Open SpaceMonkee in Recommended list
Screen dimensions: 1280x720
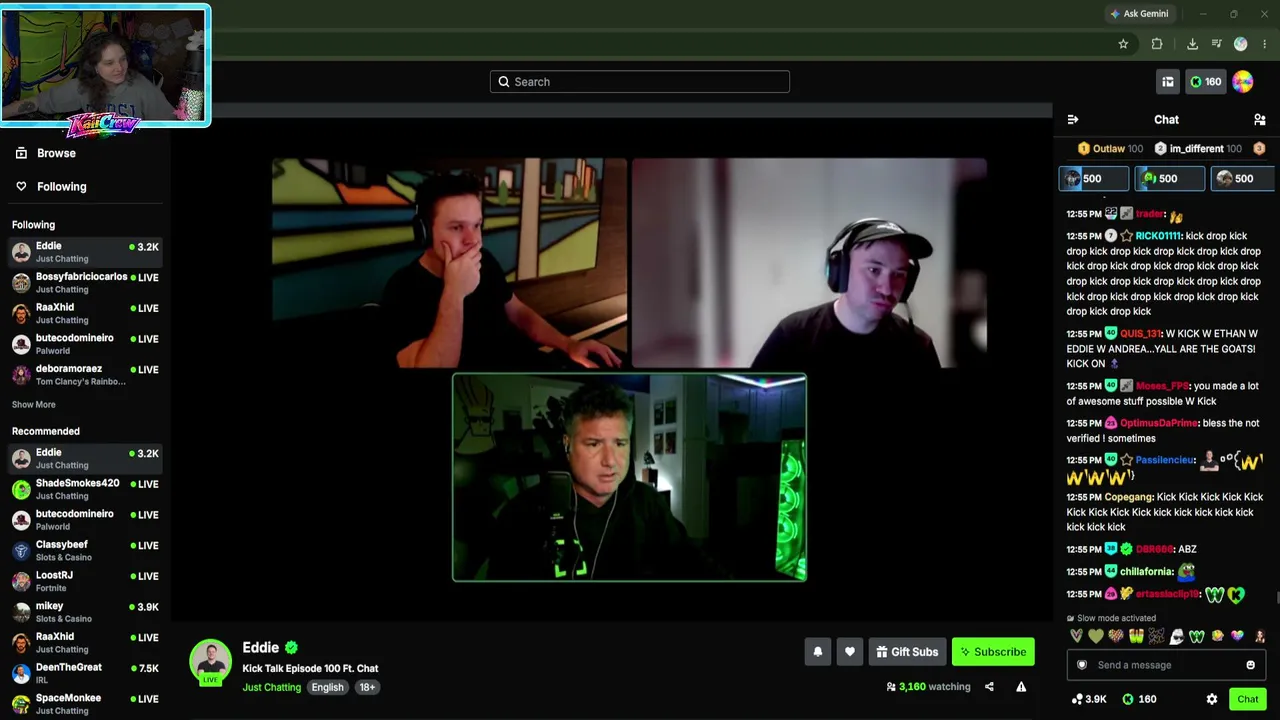(85, 704)
